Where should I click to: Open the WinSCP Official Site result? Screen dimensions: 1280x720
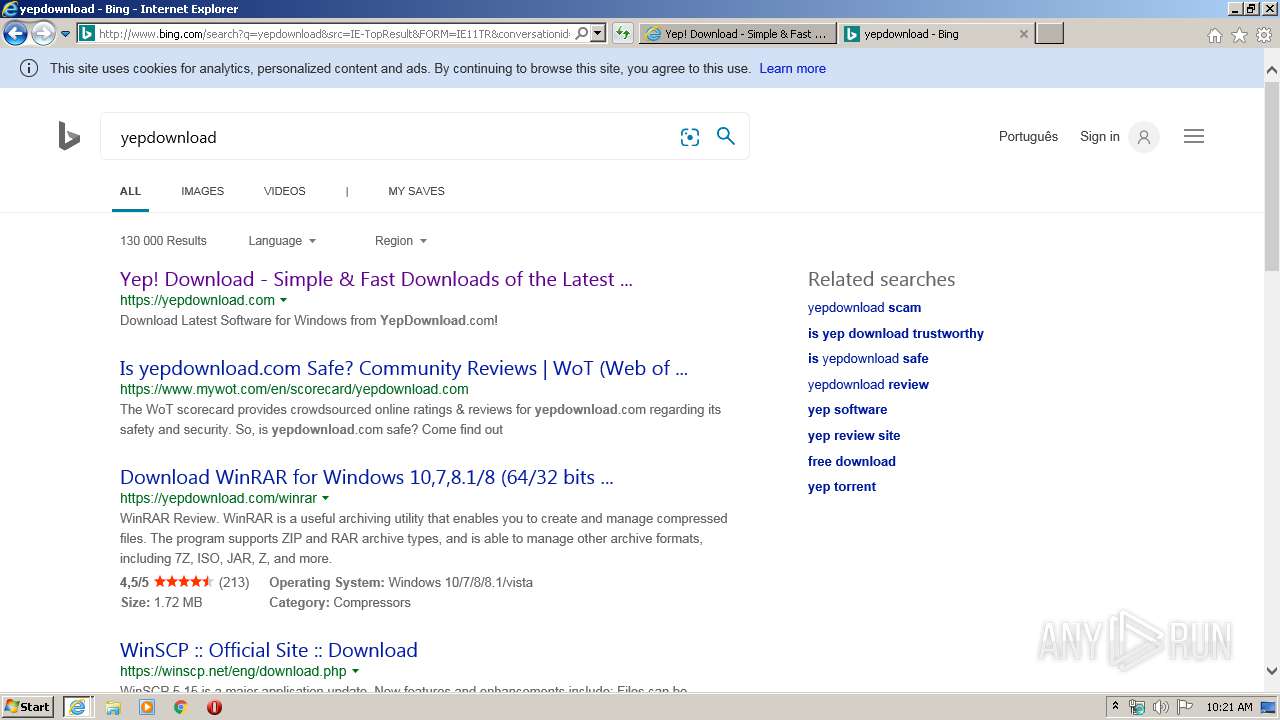269,650
